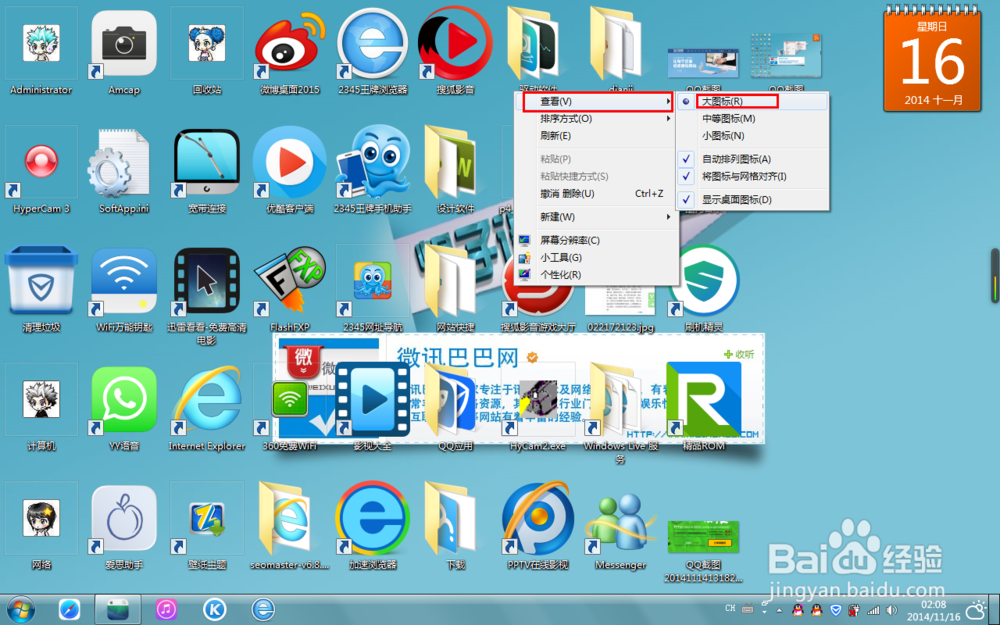Expand the 新建(W) submenu
This screenshot has width=1000, height=625.
[x=597, y=217]
